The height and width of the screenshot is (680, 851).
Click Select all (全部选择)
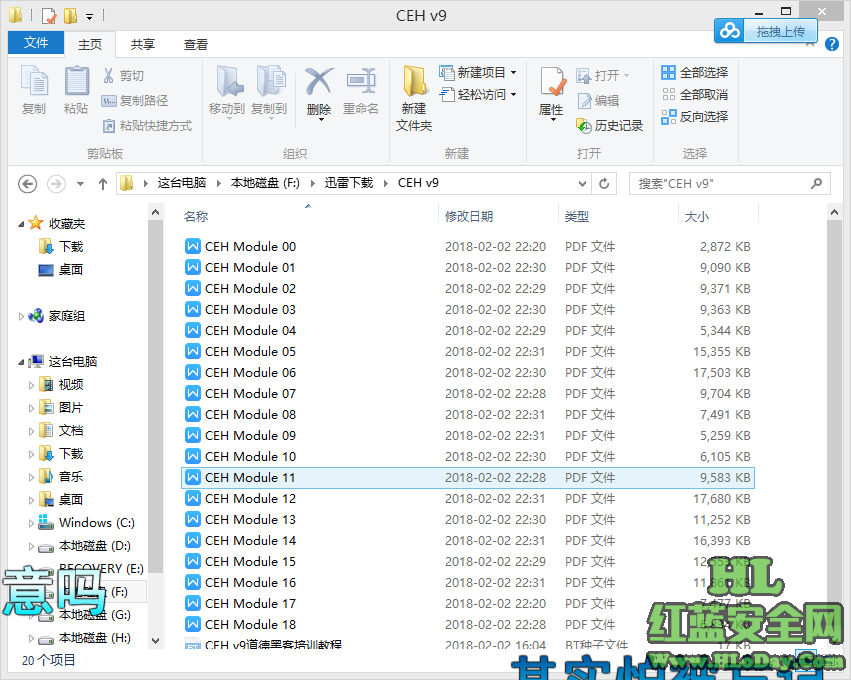(695, 72)
